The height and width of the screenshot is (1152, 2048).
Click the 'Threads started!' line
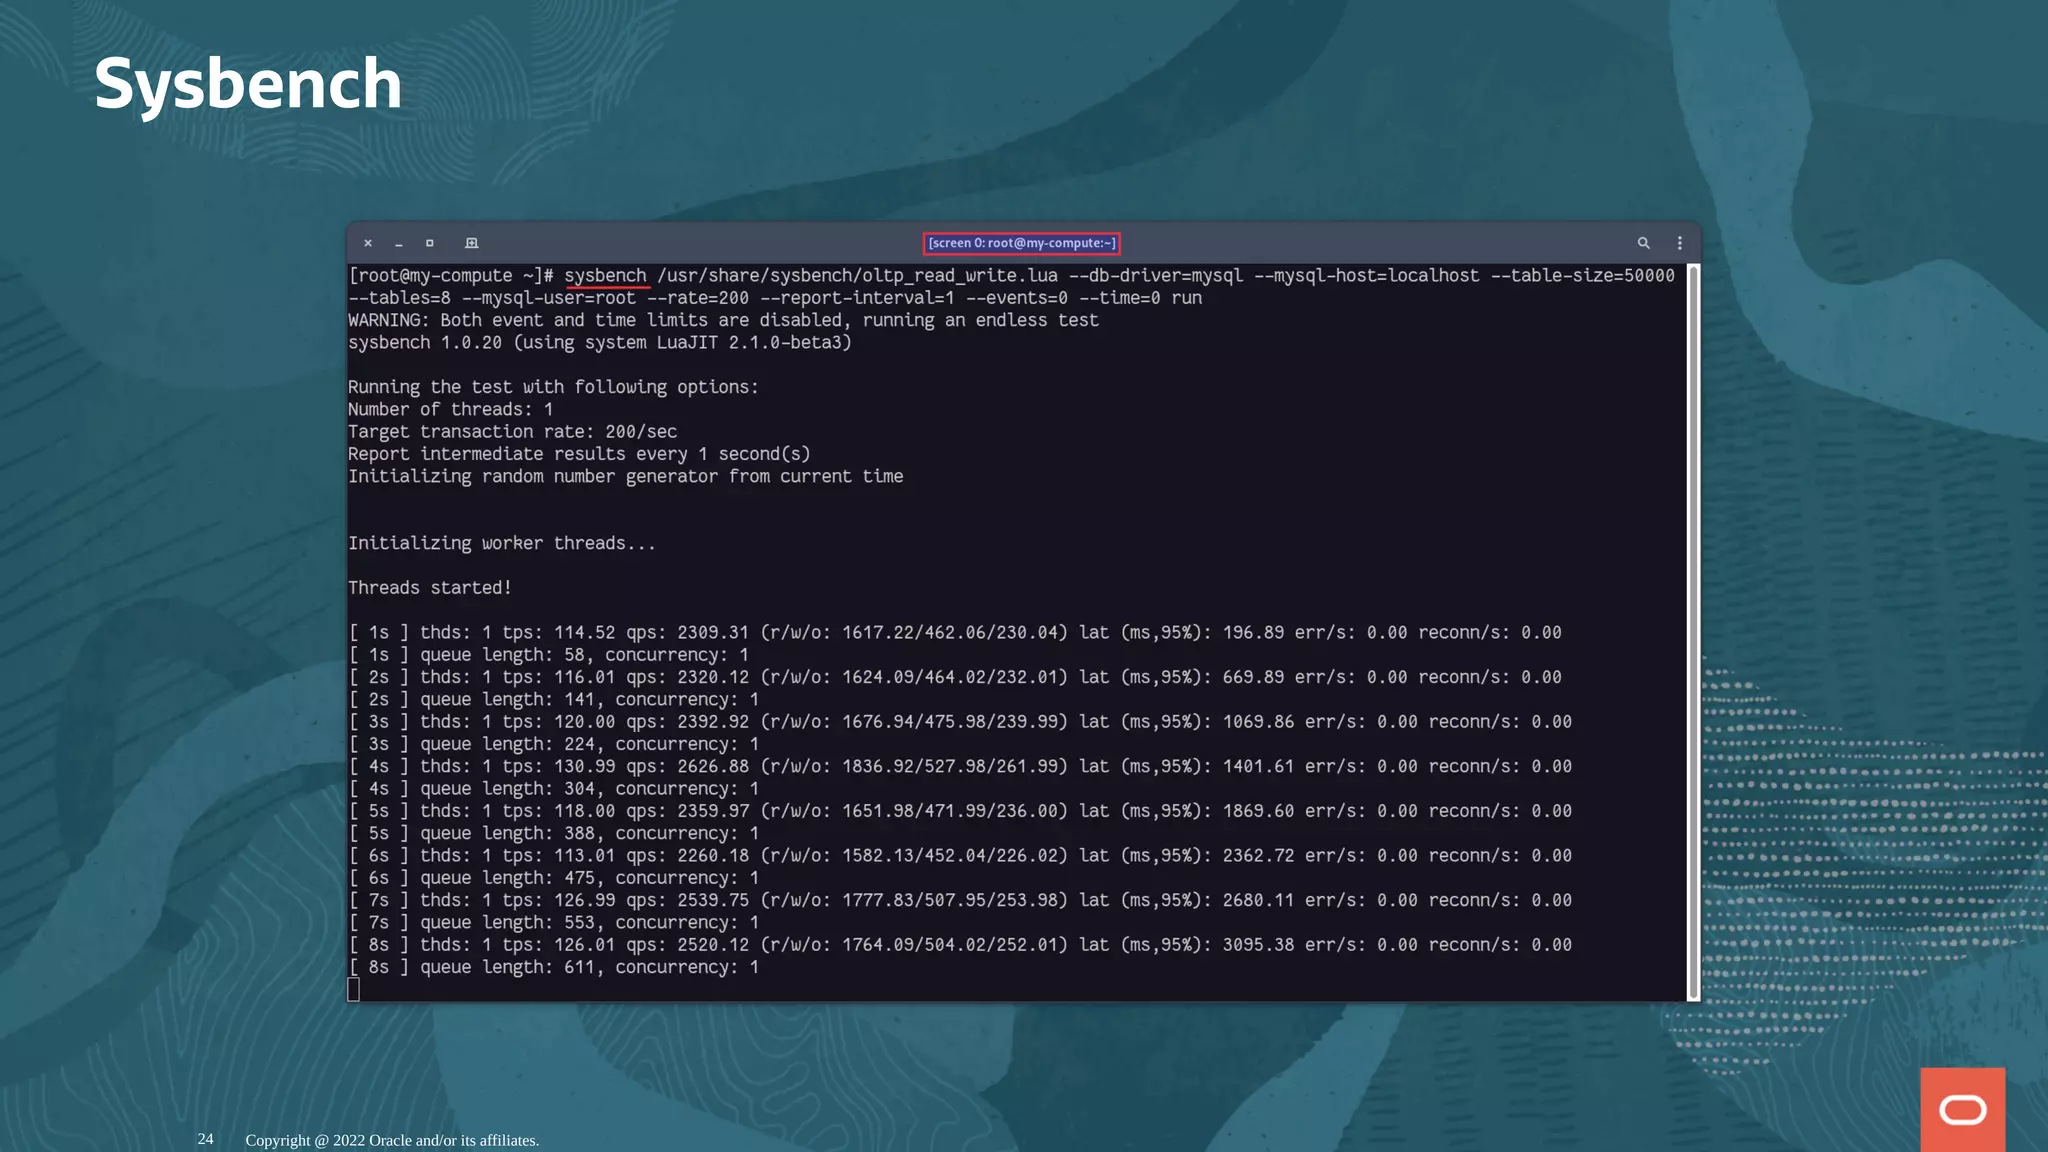(x=430, y=588)
